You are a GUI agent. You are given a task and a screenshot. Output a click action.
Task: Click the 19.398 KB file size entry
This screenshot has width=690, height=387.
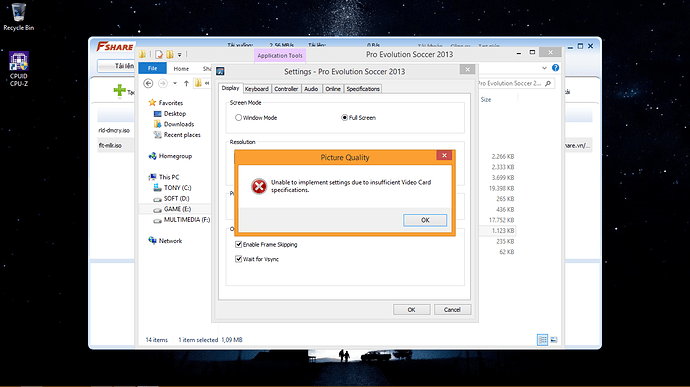501,188
